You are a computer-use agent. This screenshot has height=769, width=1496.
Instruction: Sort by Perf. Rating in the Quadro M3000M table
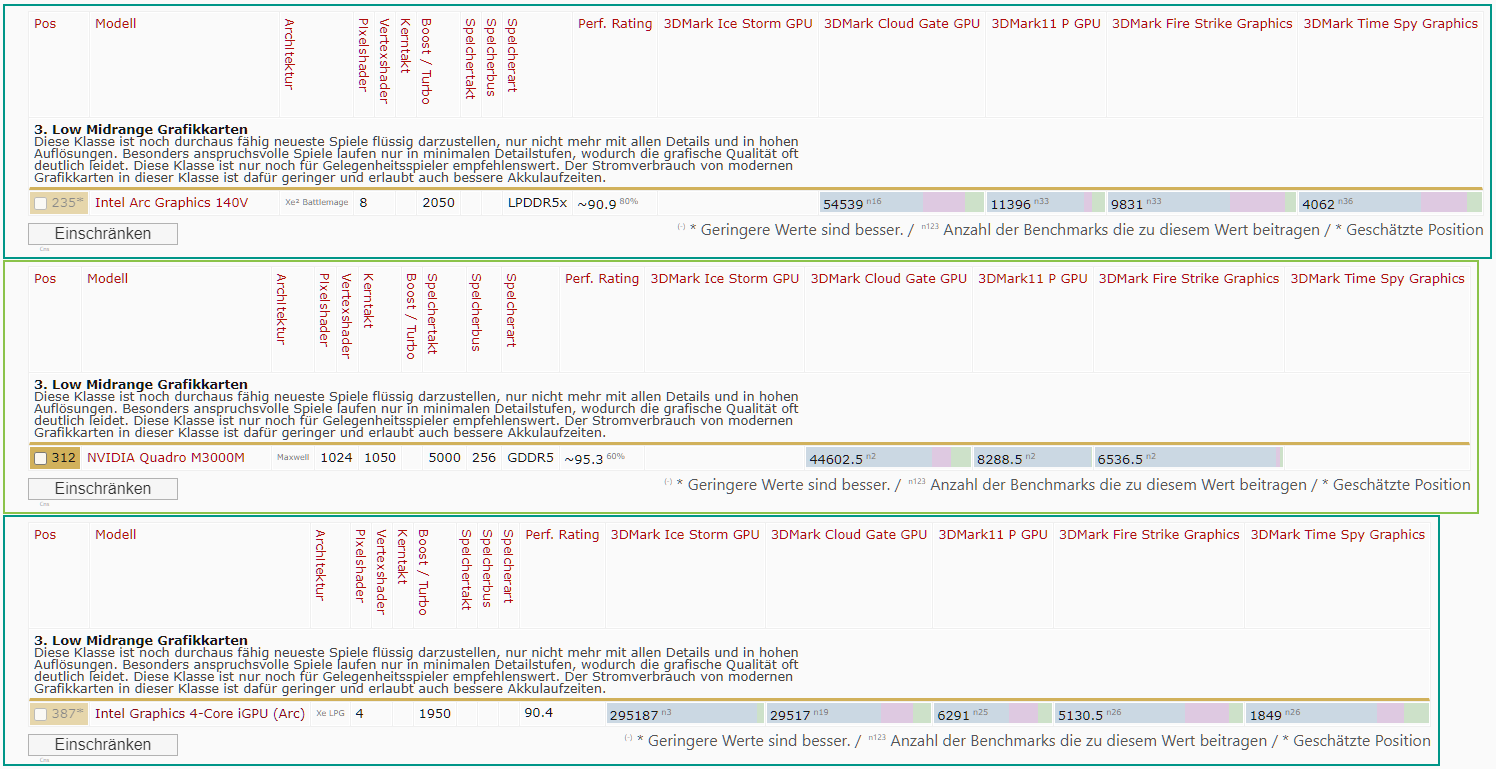[602, 279]
